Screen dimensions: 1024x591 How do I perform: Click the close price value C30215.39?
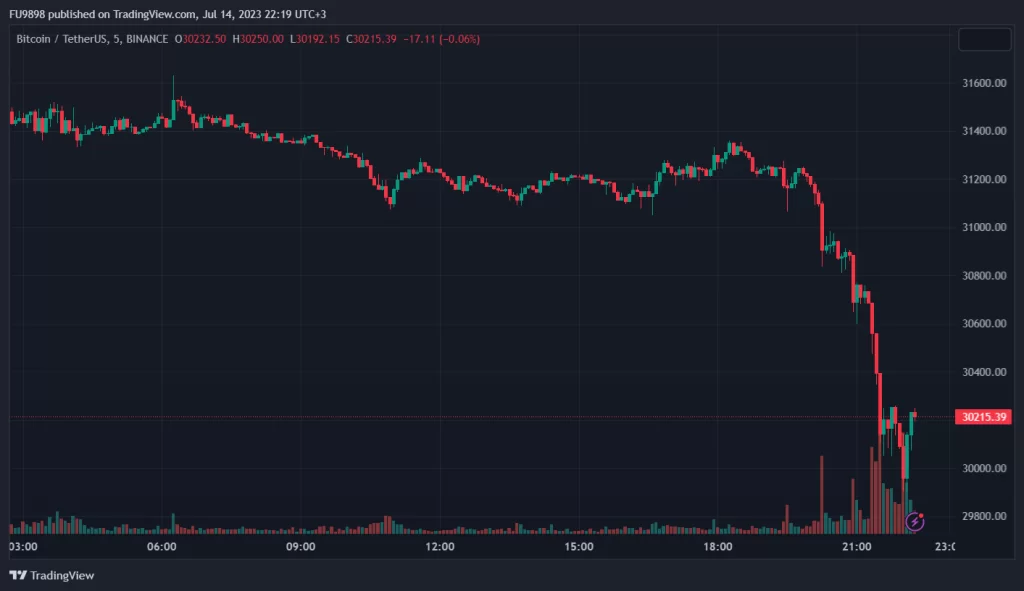[x=370, y=39]
